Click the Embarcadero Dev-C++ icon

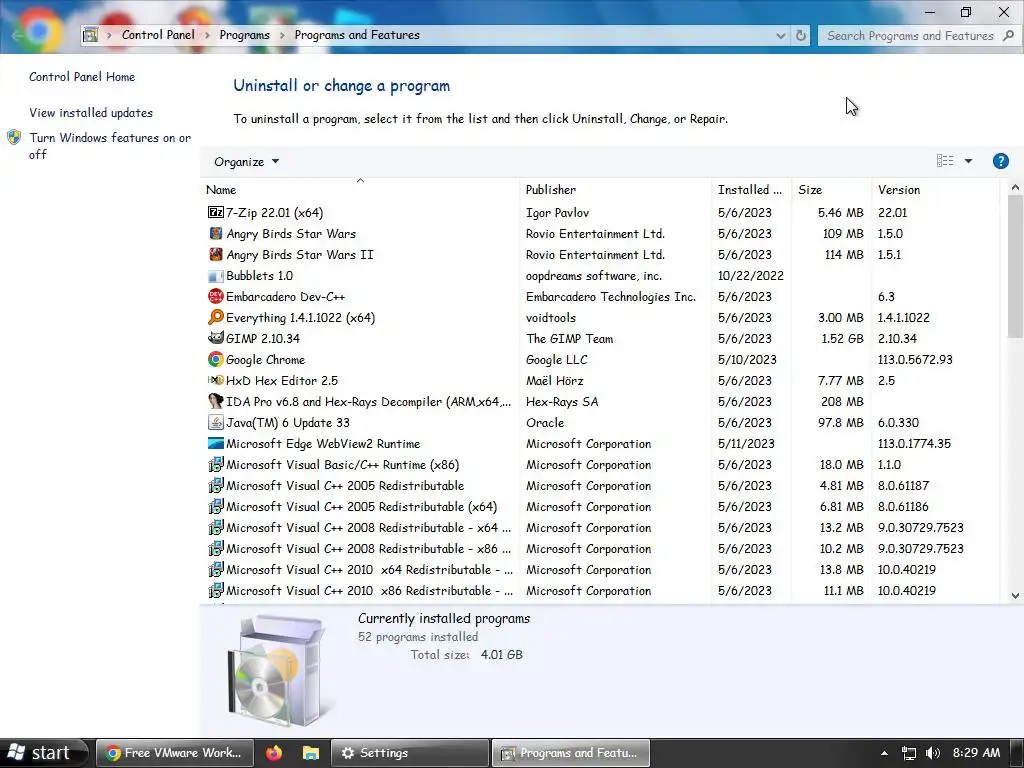pos(216,296)
